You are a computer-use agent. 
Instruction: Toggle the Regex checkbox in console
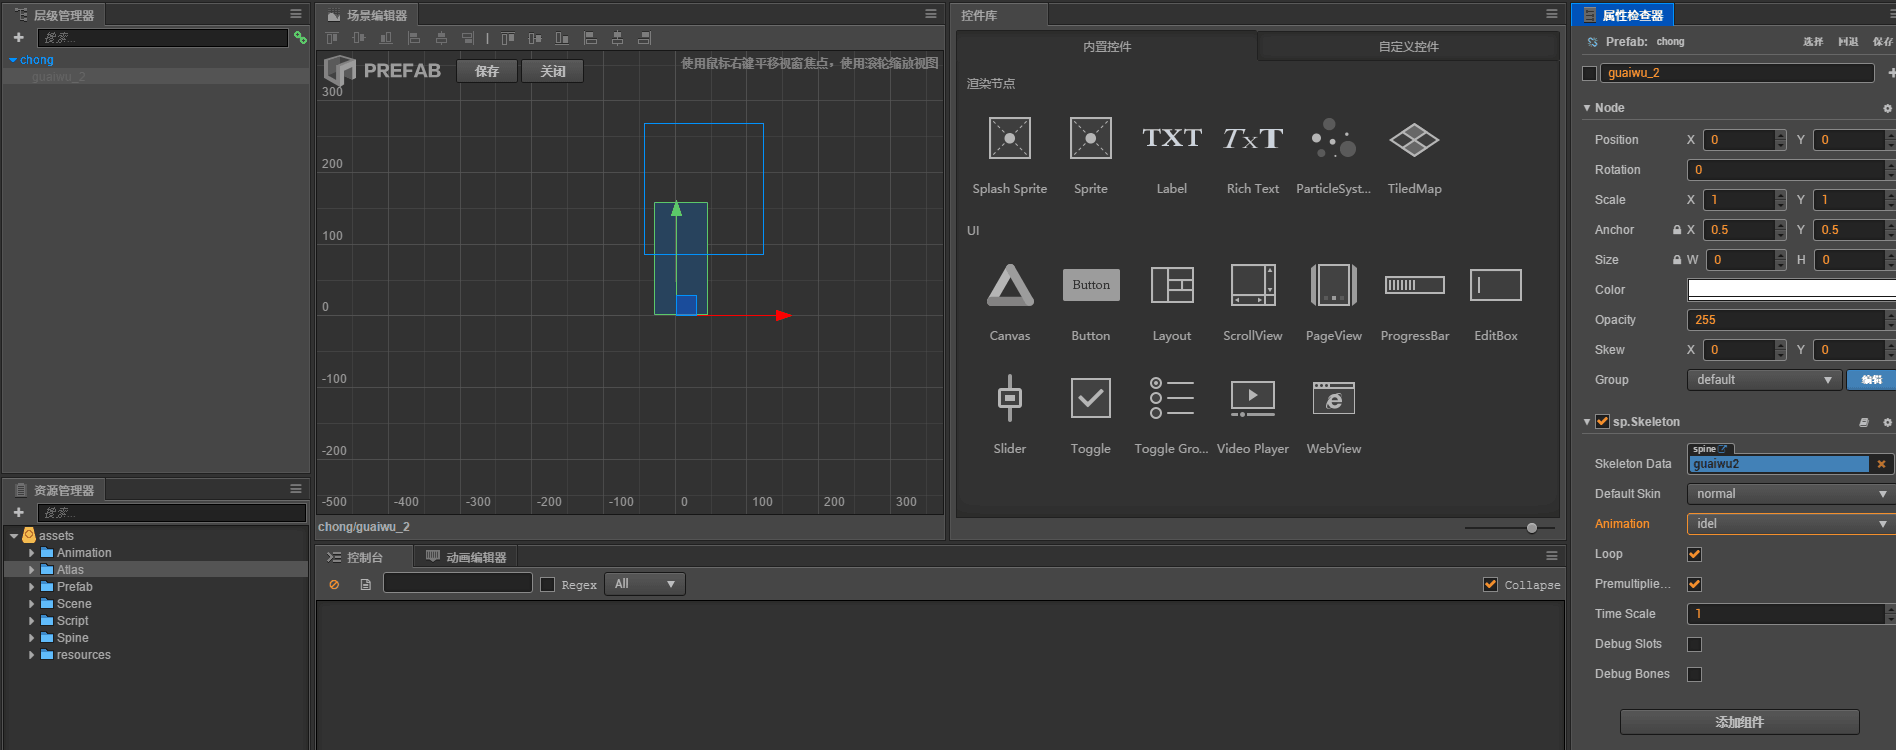[x=547, y=585]
